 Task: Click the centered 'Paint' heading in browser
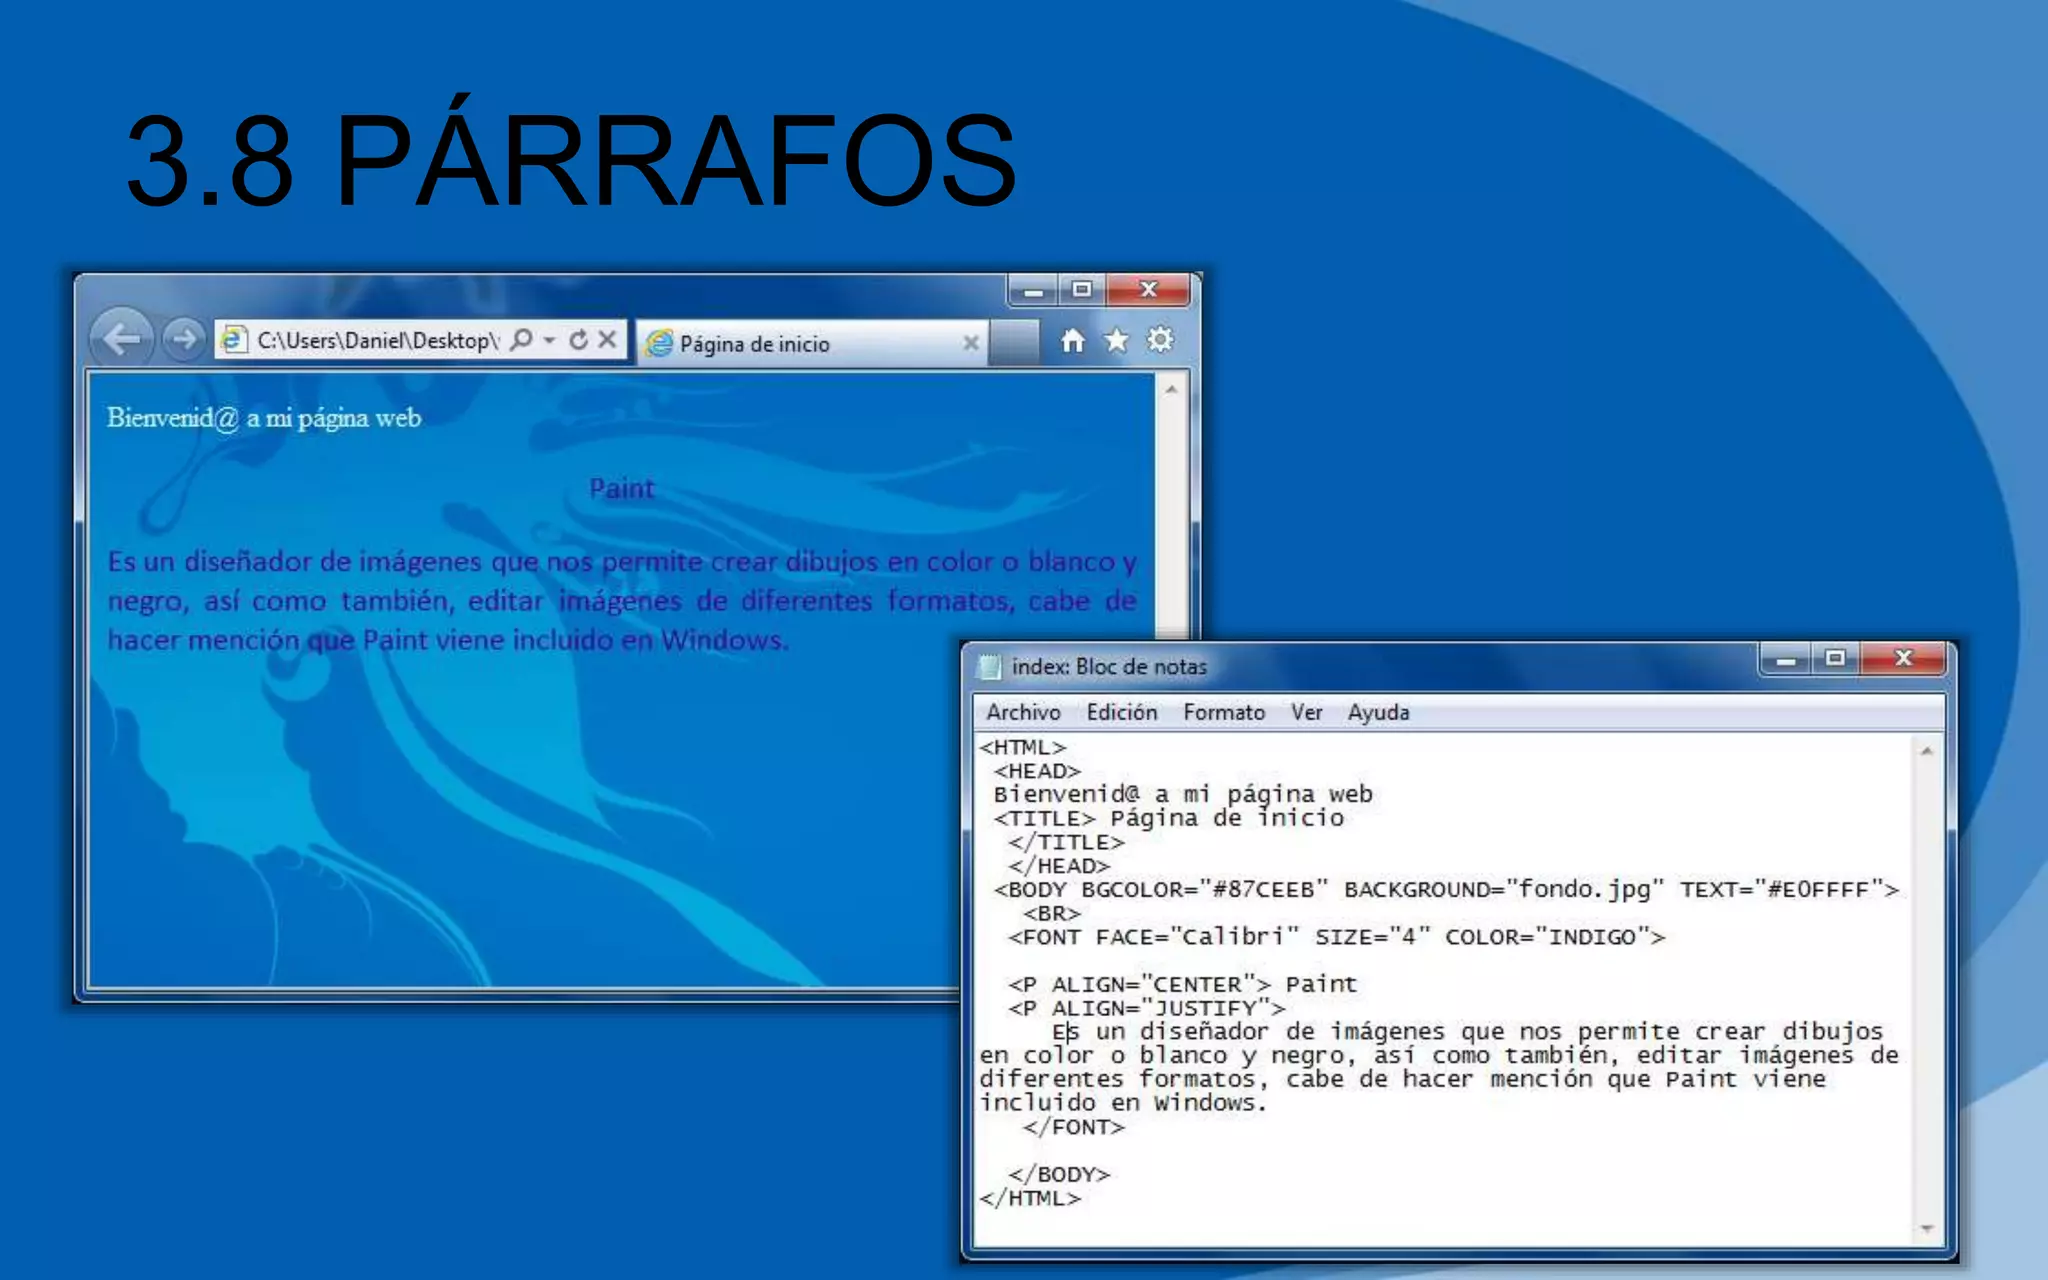(x=621, y=488)
